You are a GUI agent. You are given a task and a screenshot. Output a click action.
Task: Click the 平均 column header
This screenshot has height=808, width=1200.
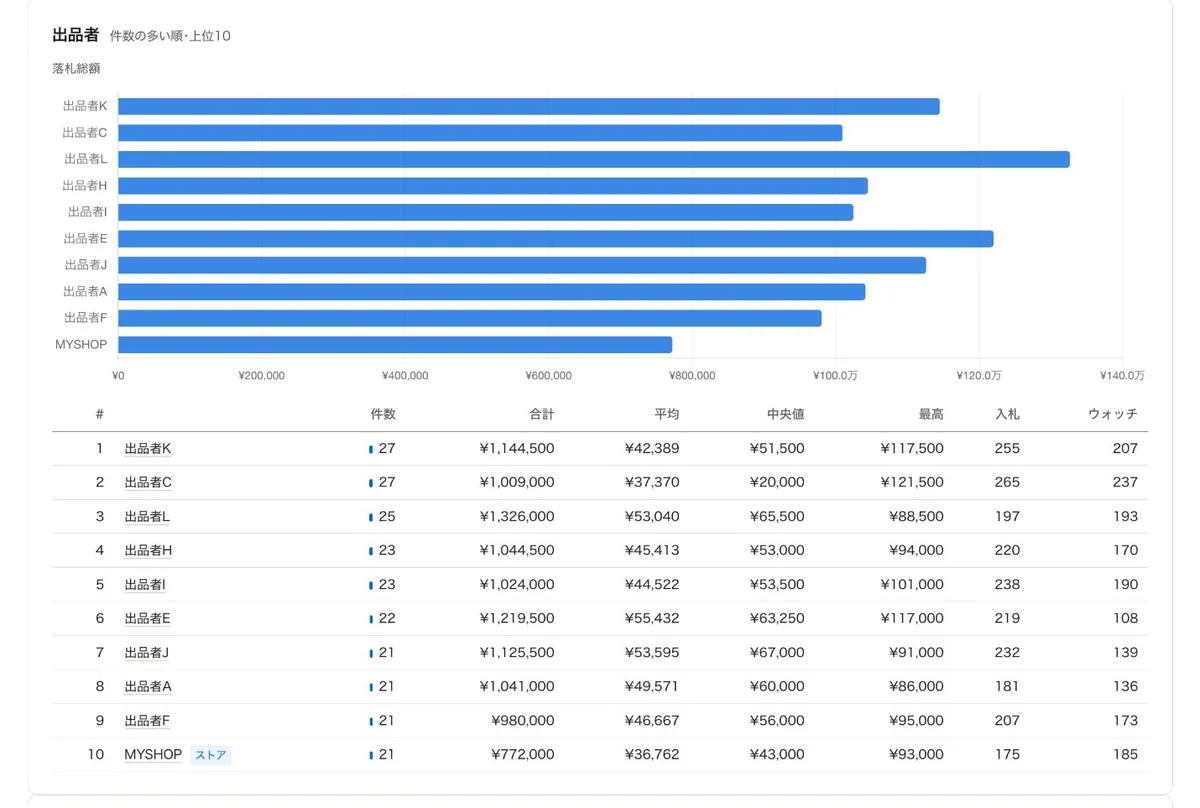(666, 414)
